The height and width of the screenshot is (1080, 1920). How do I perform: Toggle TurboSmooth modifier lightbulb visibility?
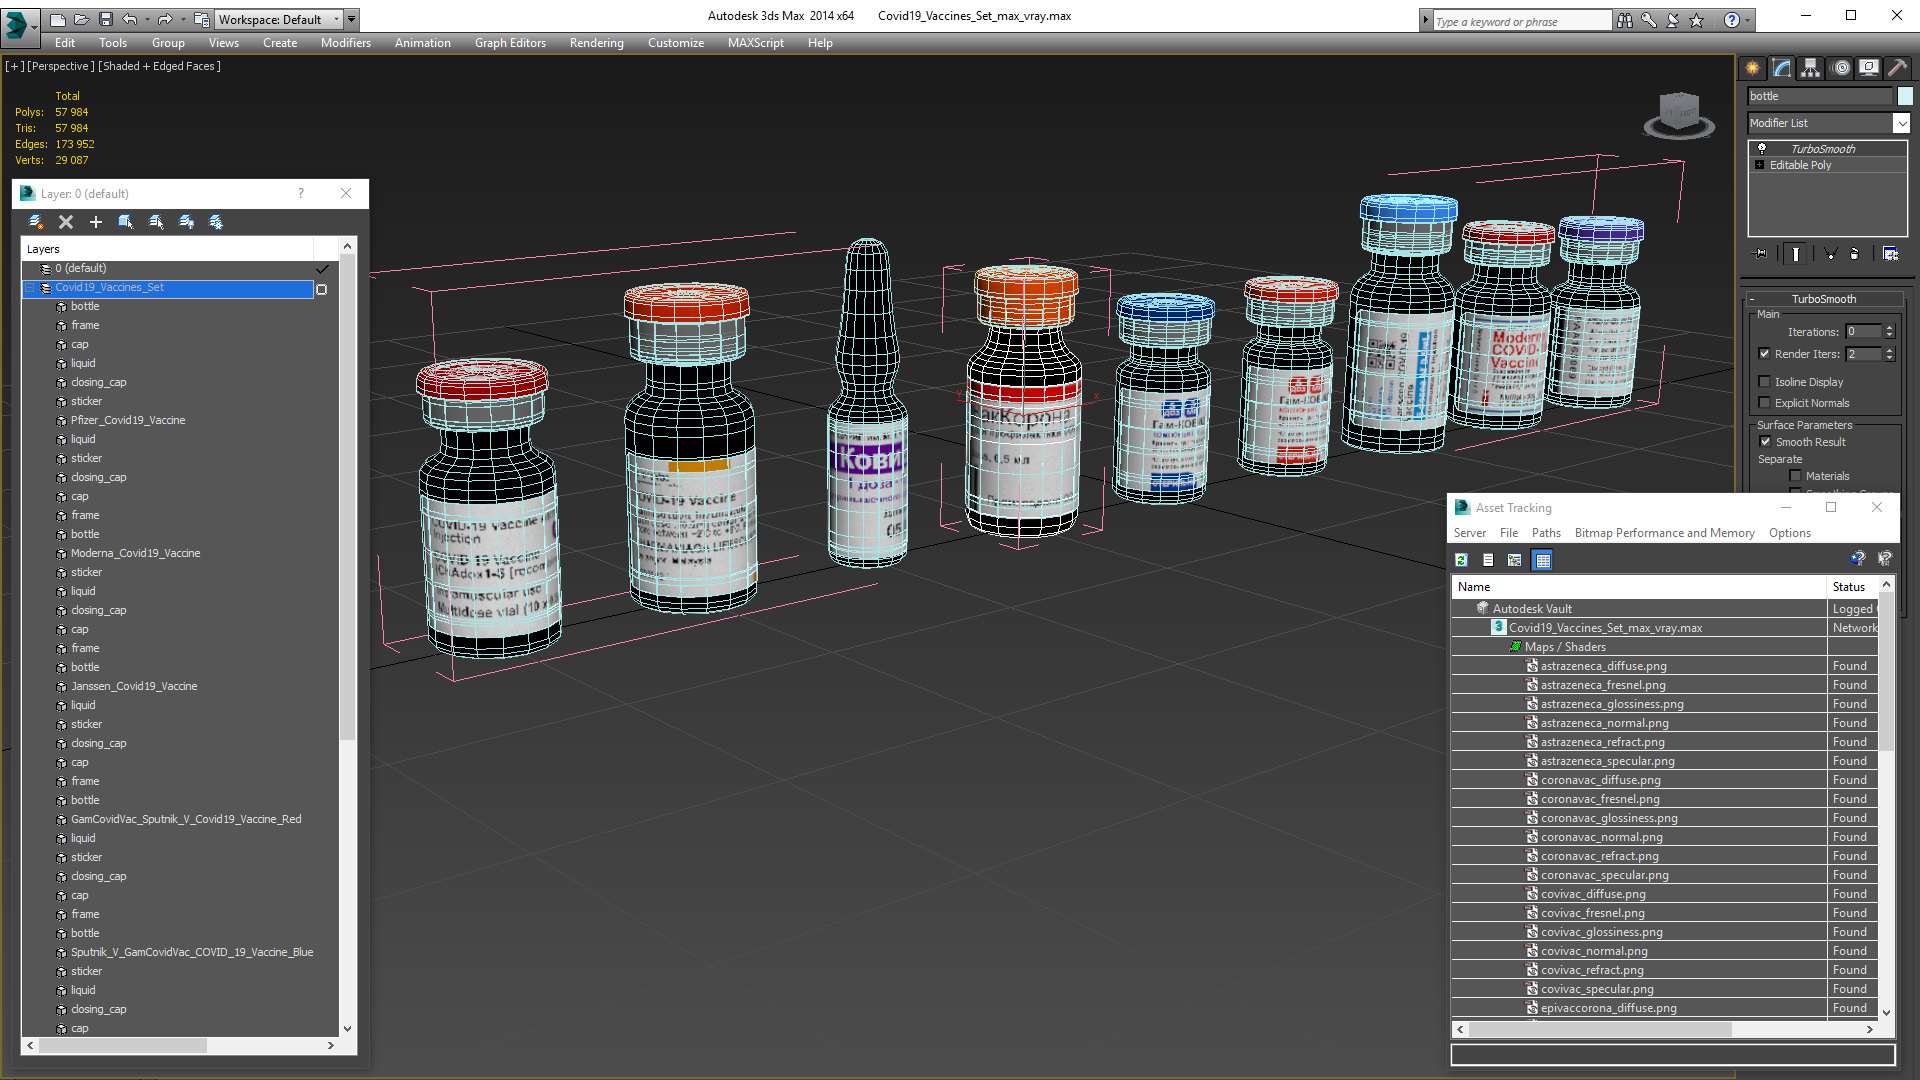click(1762, 148)
